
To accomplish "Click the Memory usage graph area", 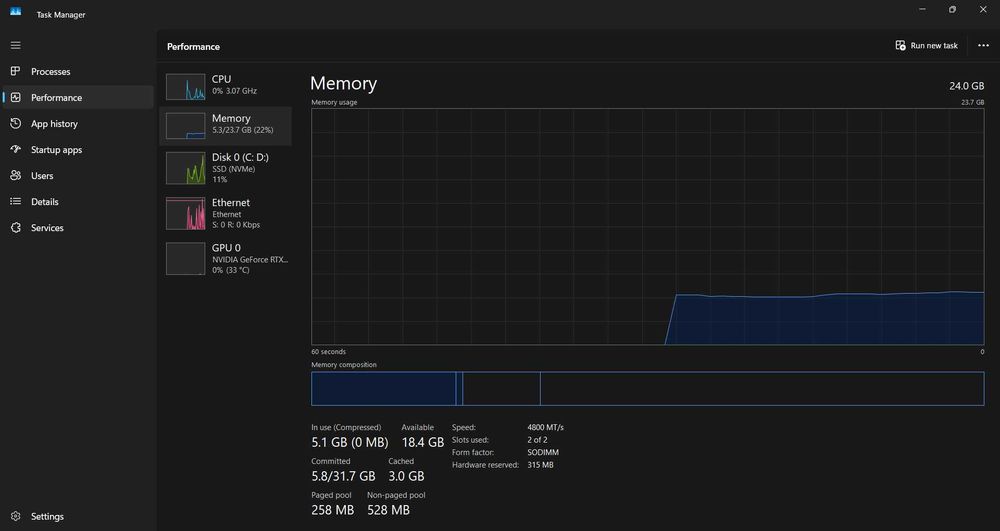I will click(x=647, y=226).
